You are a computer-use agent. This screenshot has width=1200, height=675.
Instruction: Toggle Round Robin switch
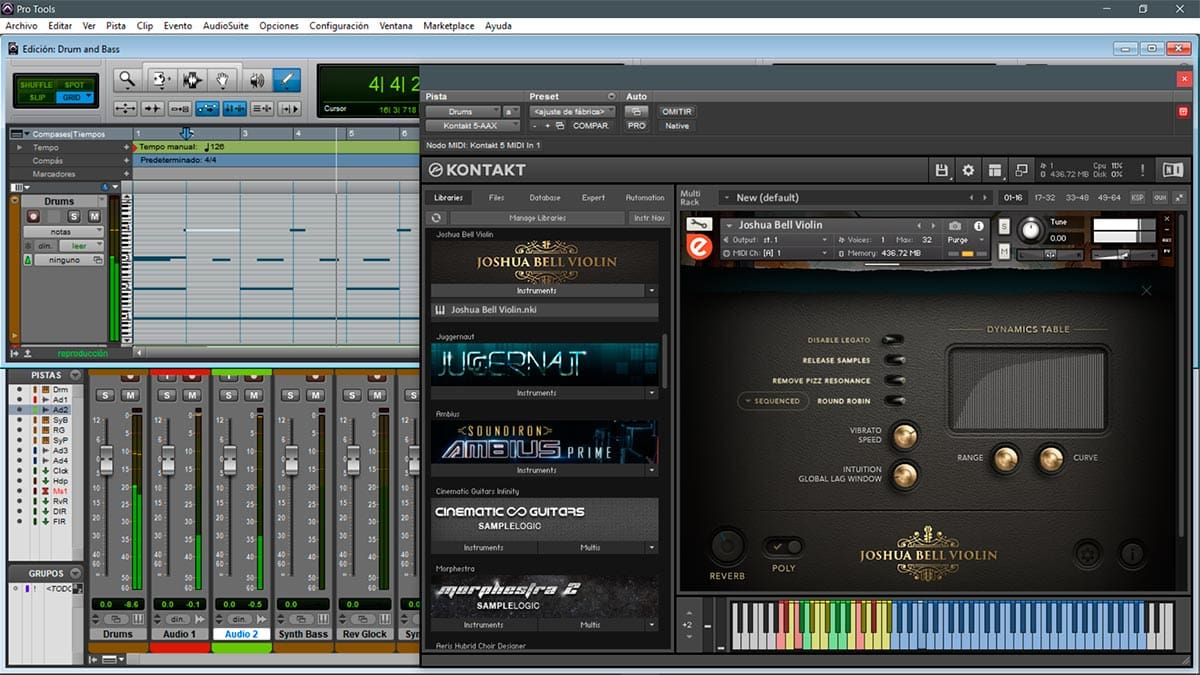[894, 401]
